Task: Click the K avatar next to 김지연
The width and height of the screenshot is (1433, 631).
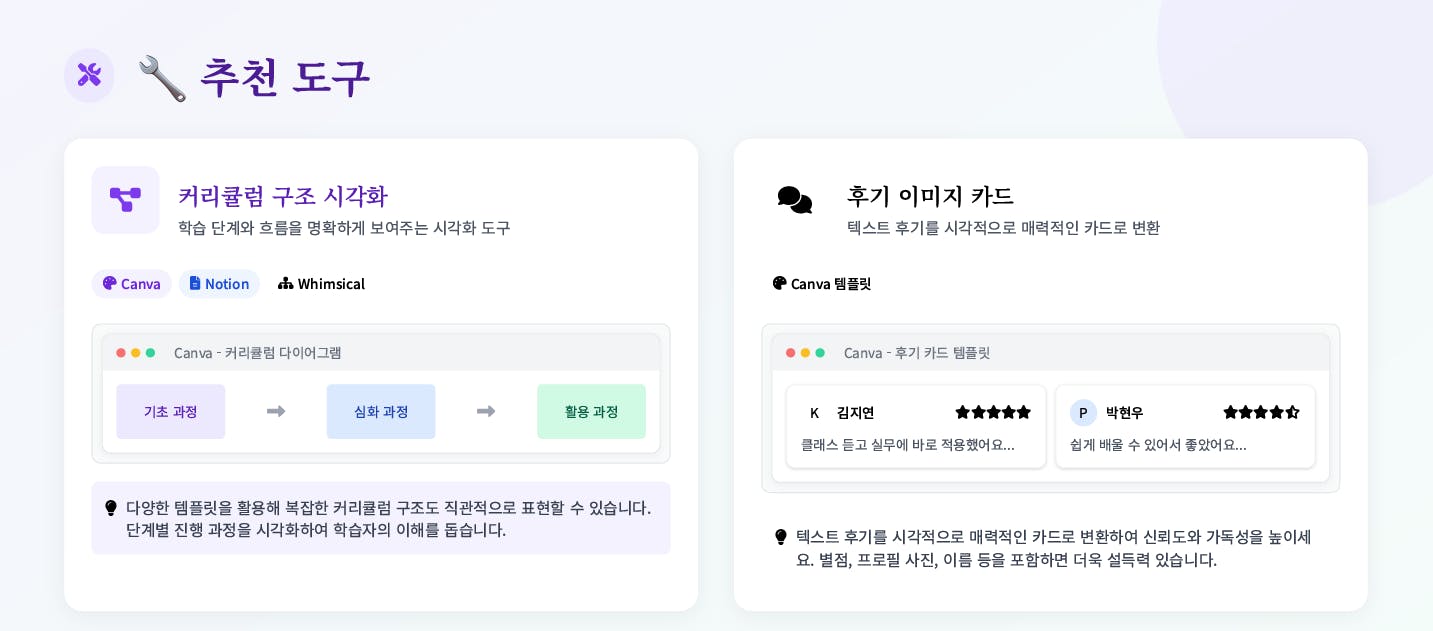Action: click(814, 413)
